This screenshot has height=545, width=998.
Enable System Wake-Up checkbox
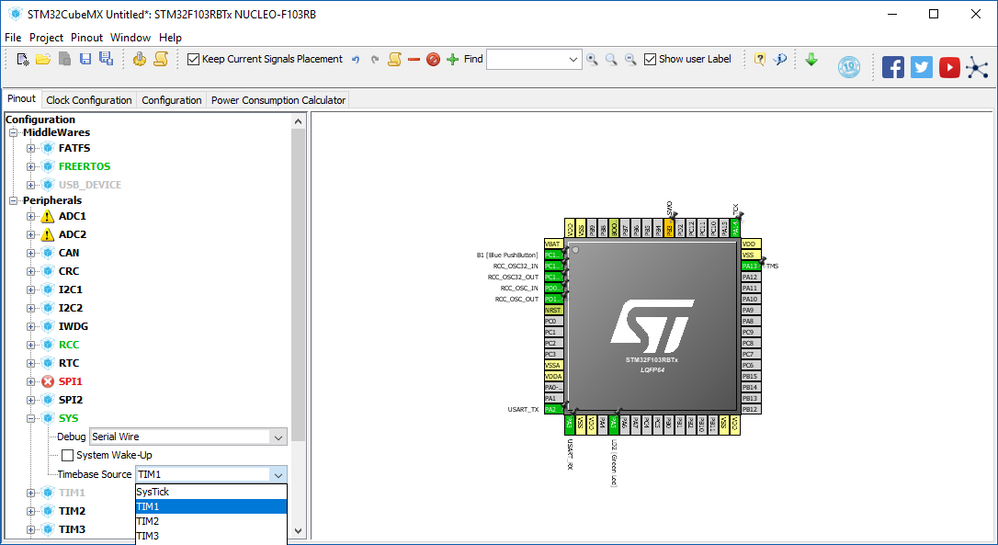coord(67,455)
